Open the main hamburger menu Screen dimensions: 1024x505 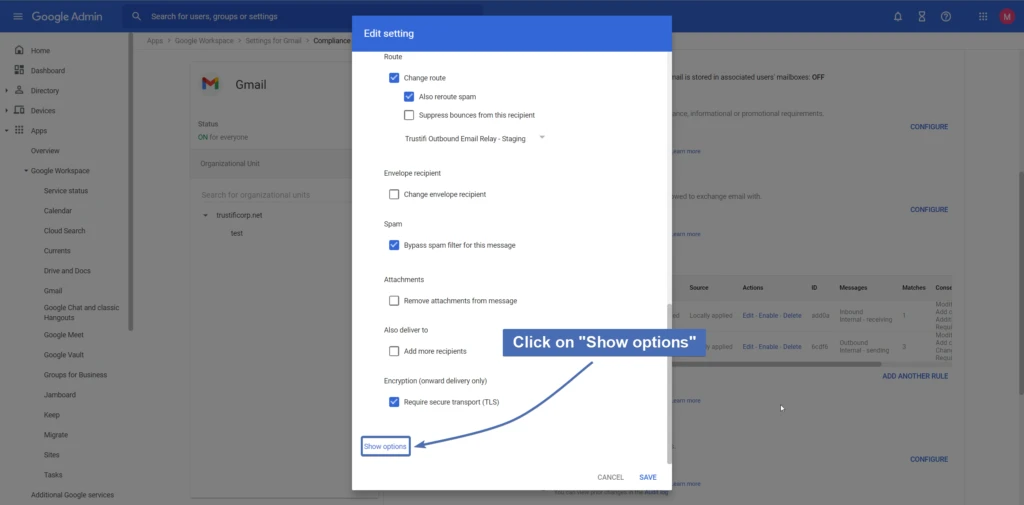click(x=17, y=17)
